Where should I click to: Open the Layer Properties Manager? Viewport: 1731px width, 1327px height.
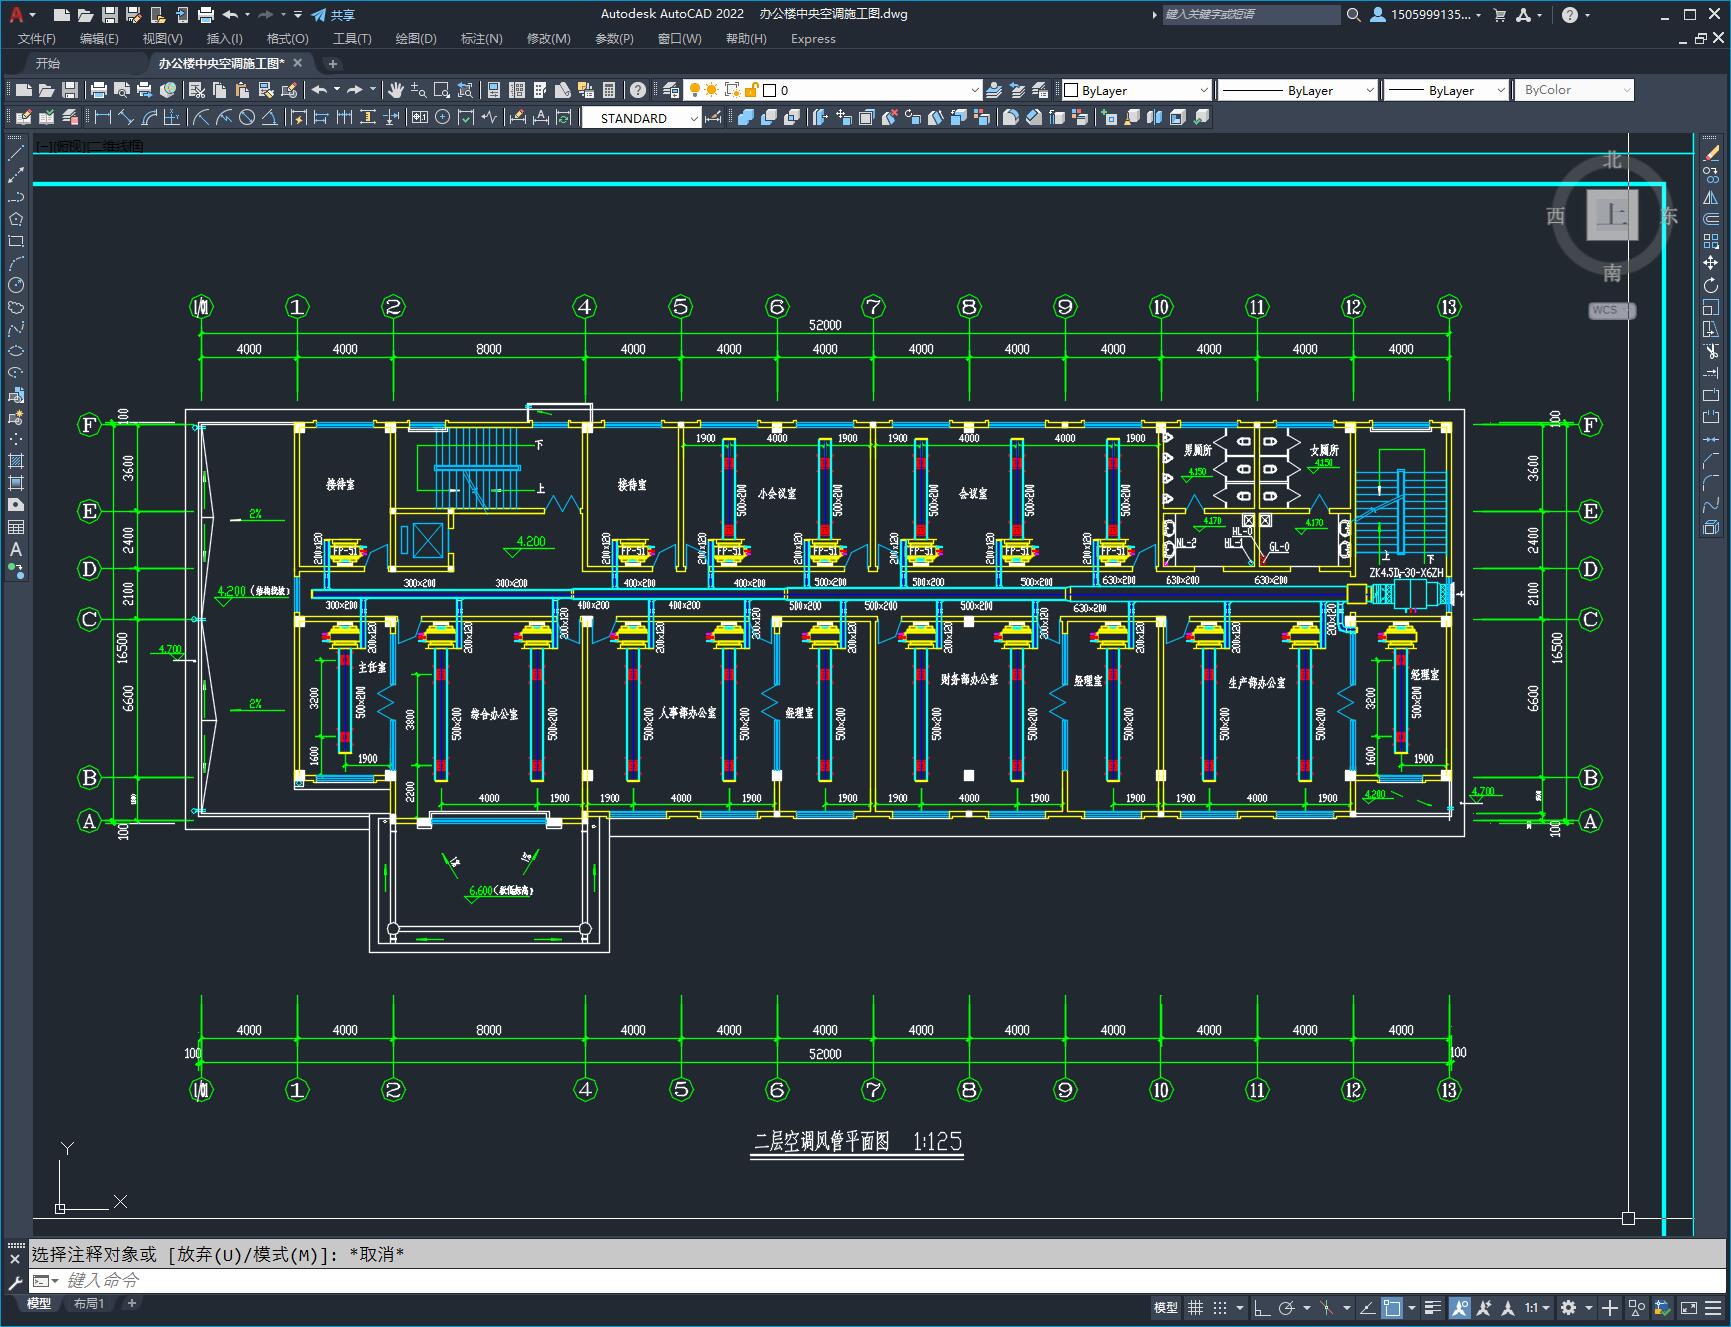pos(671,90)
